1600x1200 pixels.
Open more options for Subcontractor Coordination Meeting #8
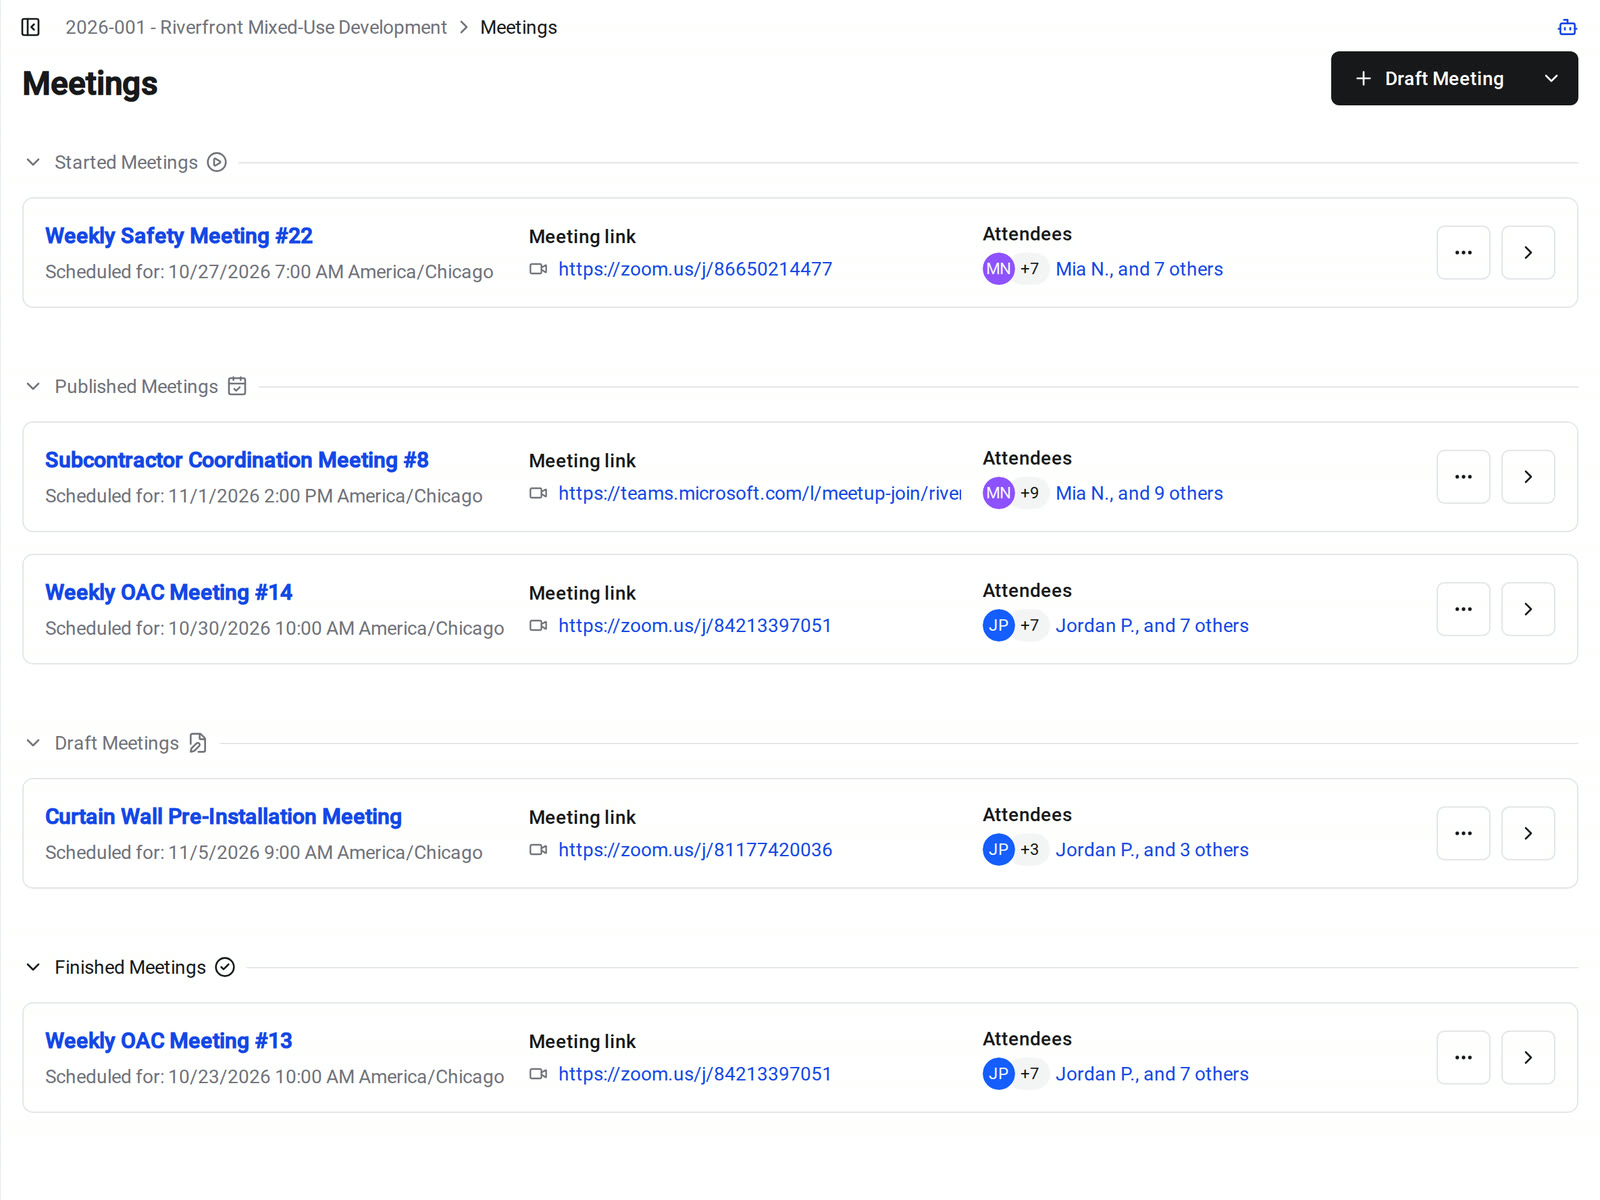[x=1463, y=477]
